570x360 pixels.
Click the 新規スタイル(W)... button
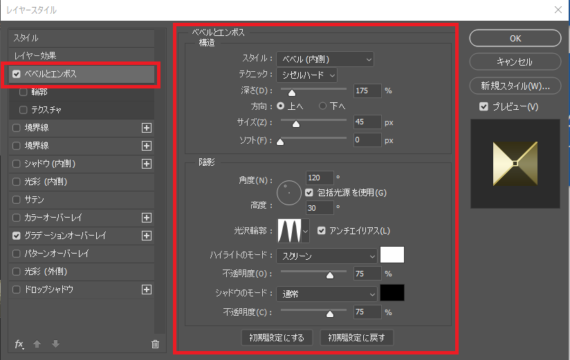(515, 86)
